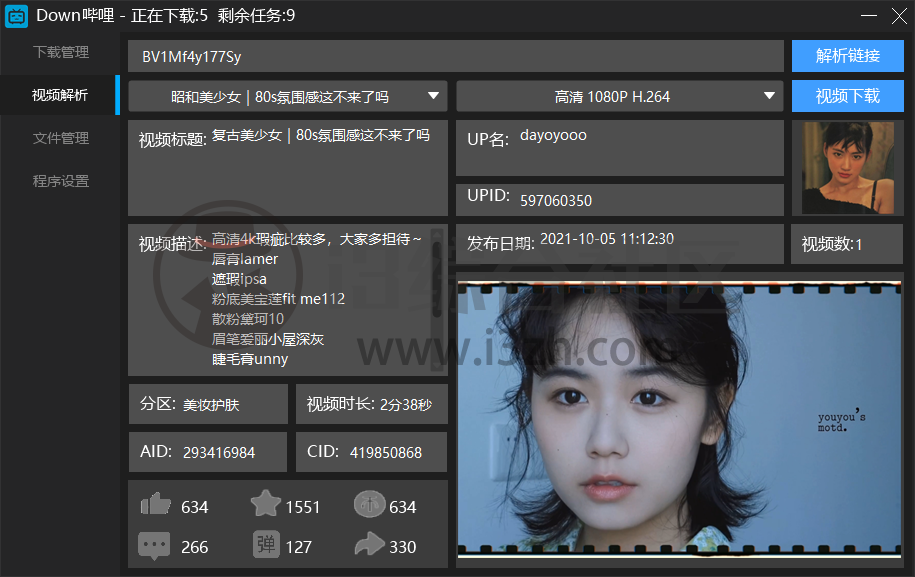Click the publish date 2021-10-05 11:12:30
Viewport: 915px width, 577px height.
pyautogui.click(x=607, y=239)
